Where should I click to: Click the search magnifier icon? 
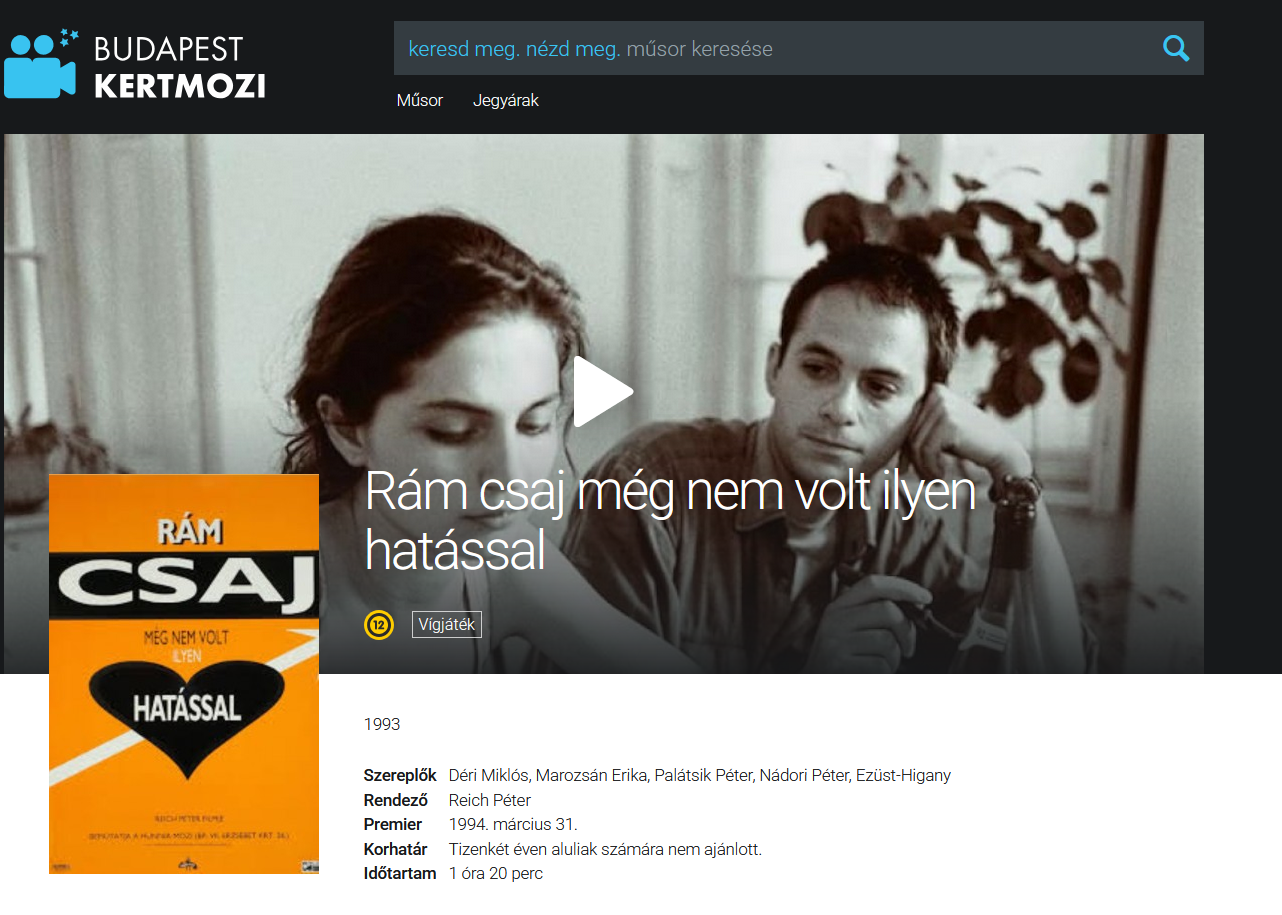click(x=1176, y=48)
